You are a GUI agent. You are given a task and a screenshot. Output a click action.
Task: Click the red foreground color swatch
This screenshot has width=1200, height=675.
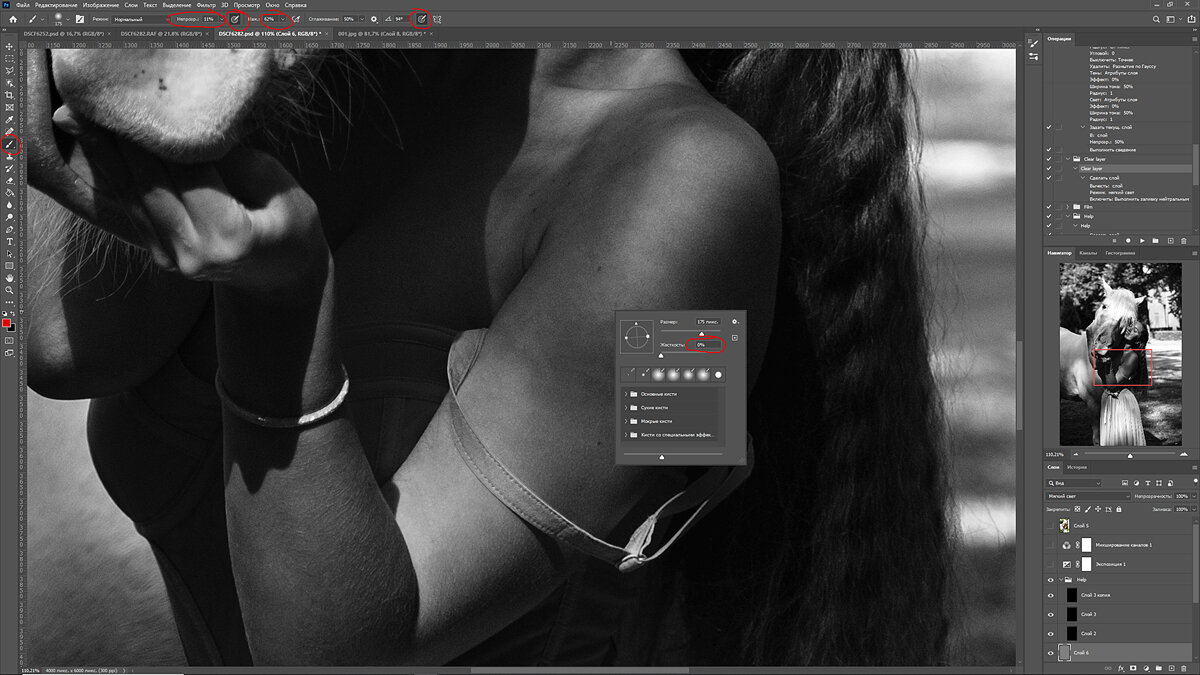pyautogui.click(x=7, y=323)
